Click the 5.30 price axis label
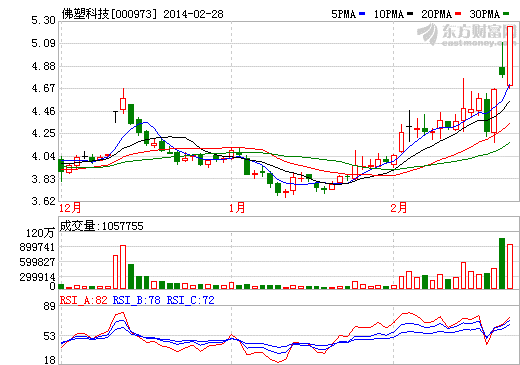 43,21
